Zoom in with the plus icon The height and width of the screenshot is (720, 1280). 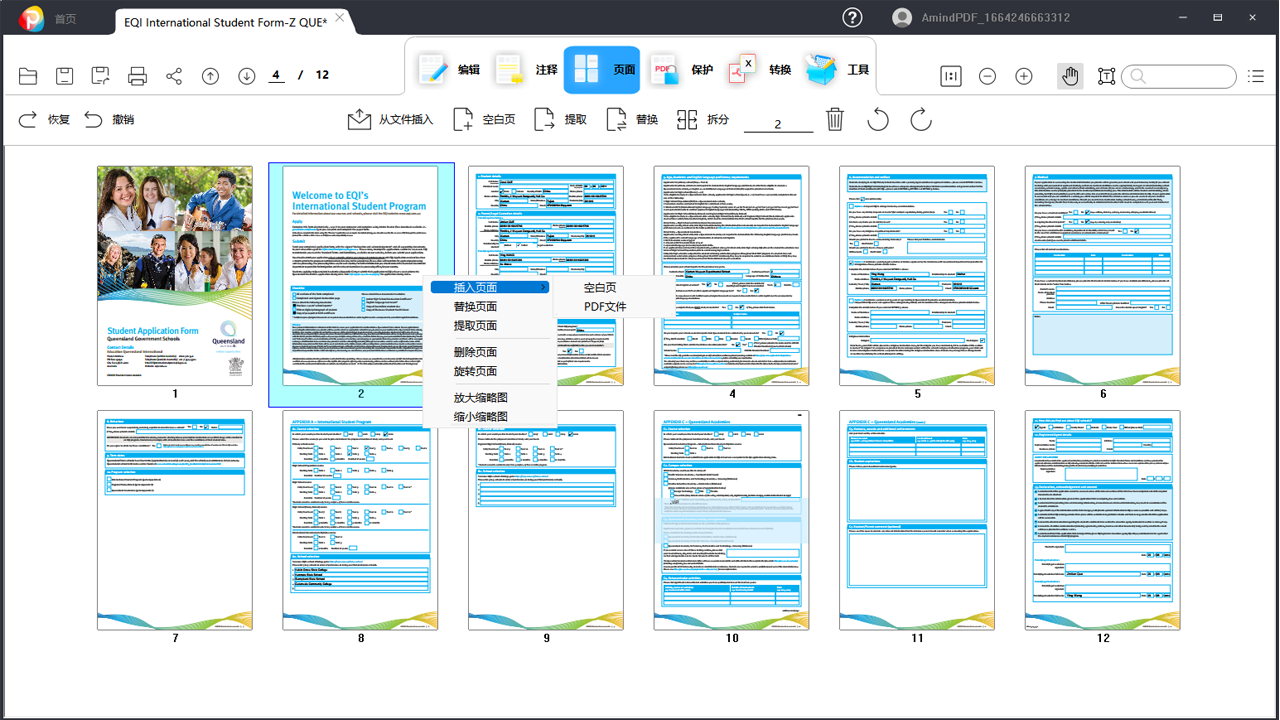[x=1023, y=76]
